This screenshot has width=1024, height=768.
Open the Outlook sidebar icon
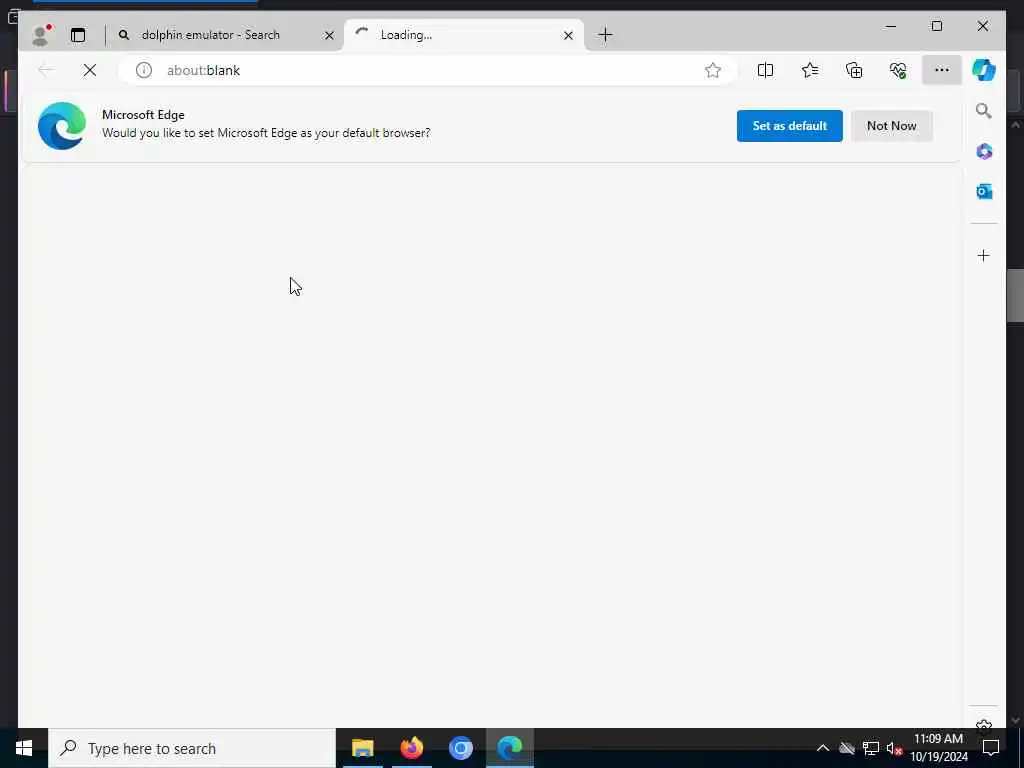[x=984, y=191]
